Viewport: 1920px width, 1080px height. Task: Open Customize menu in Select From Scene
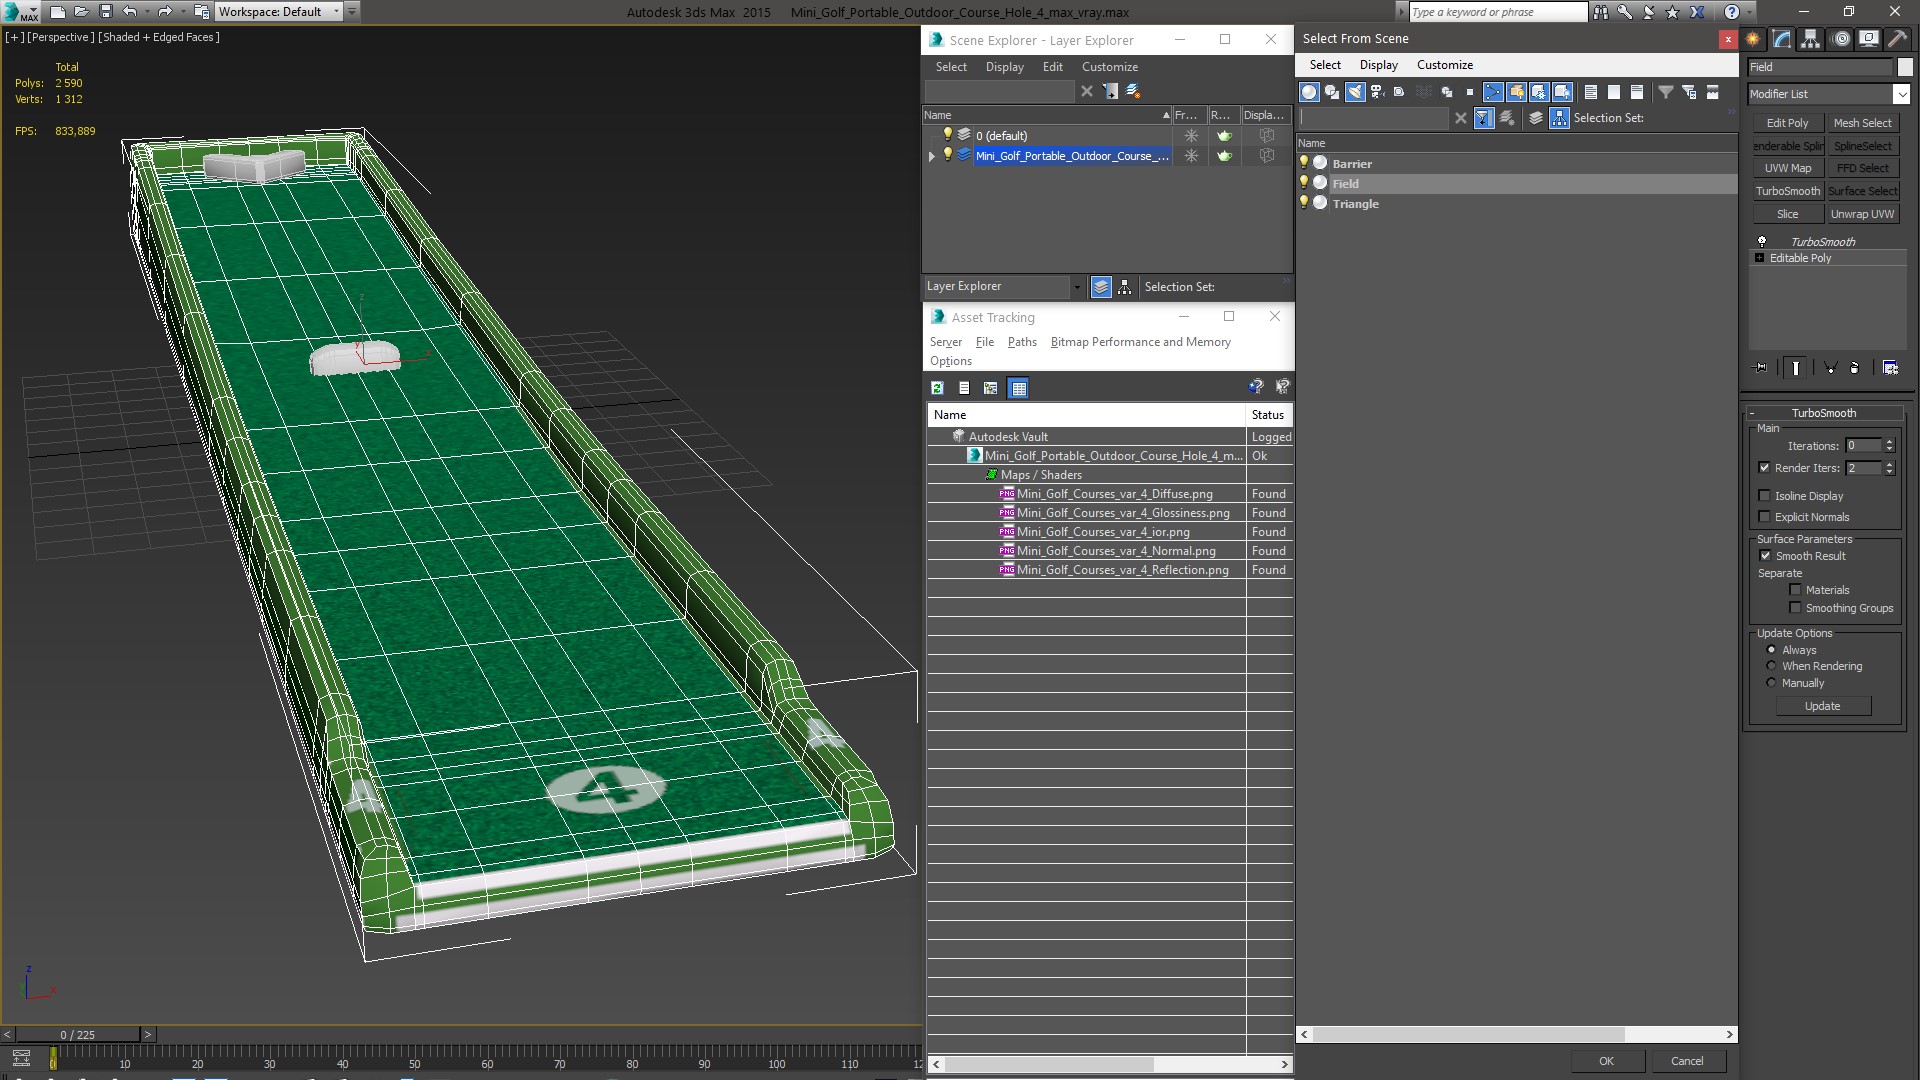coord(1444,65)
